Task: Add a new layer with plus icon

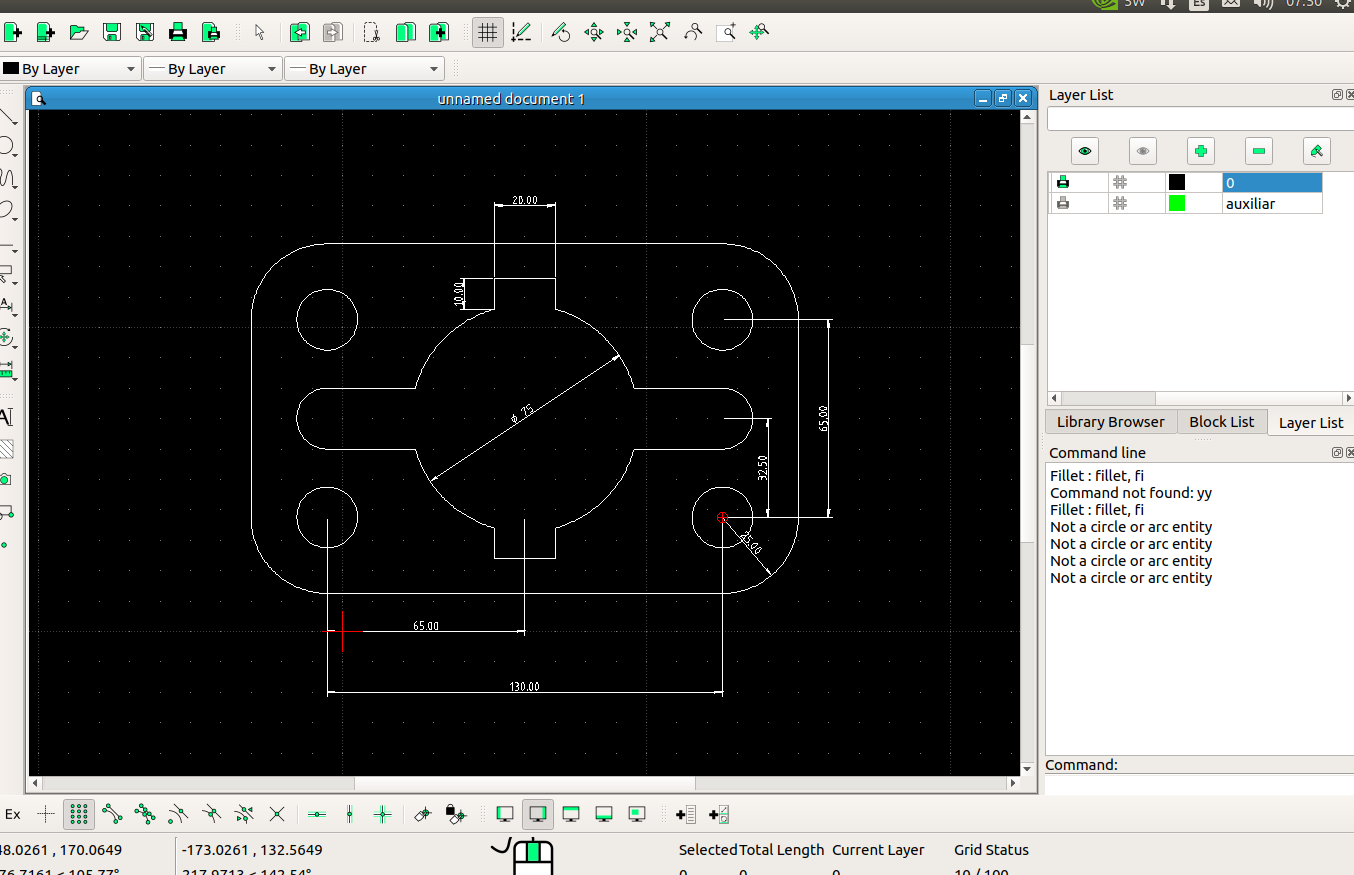Action: (x=1200, y=151)
